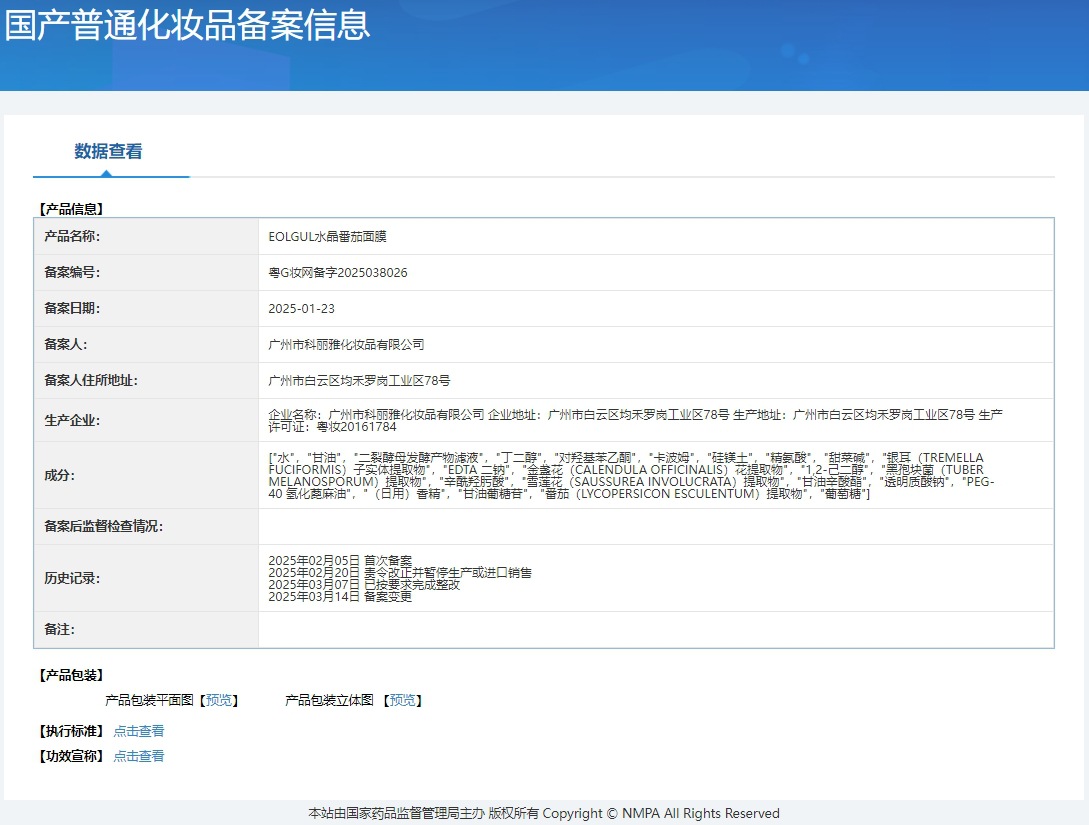Click the 【功效宣称】 label
1089x825 pixels.
tap(71, 756)
